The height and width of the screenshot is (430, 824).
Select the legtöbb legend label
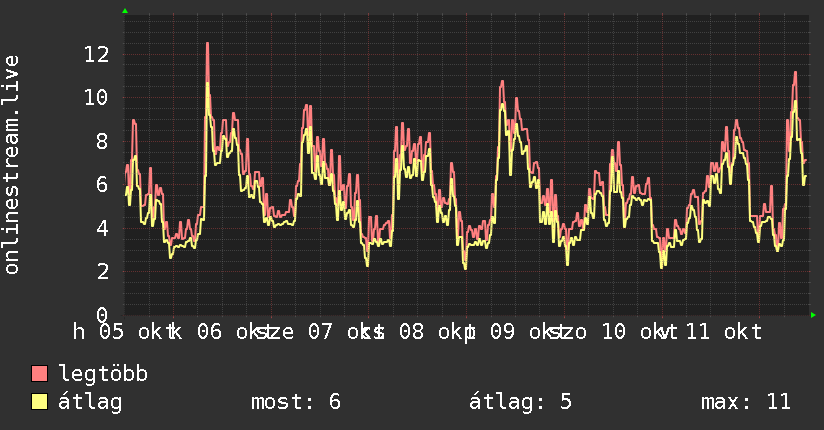point(103,373)
